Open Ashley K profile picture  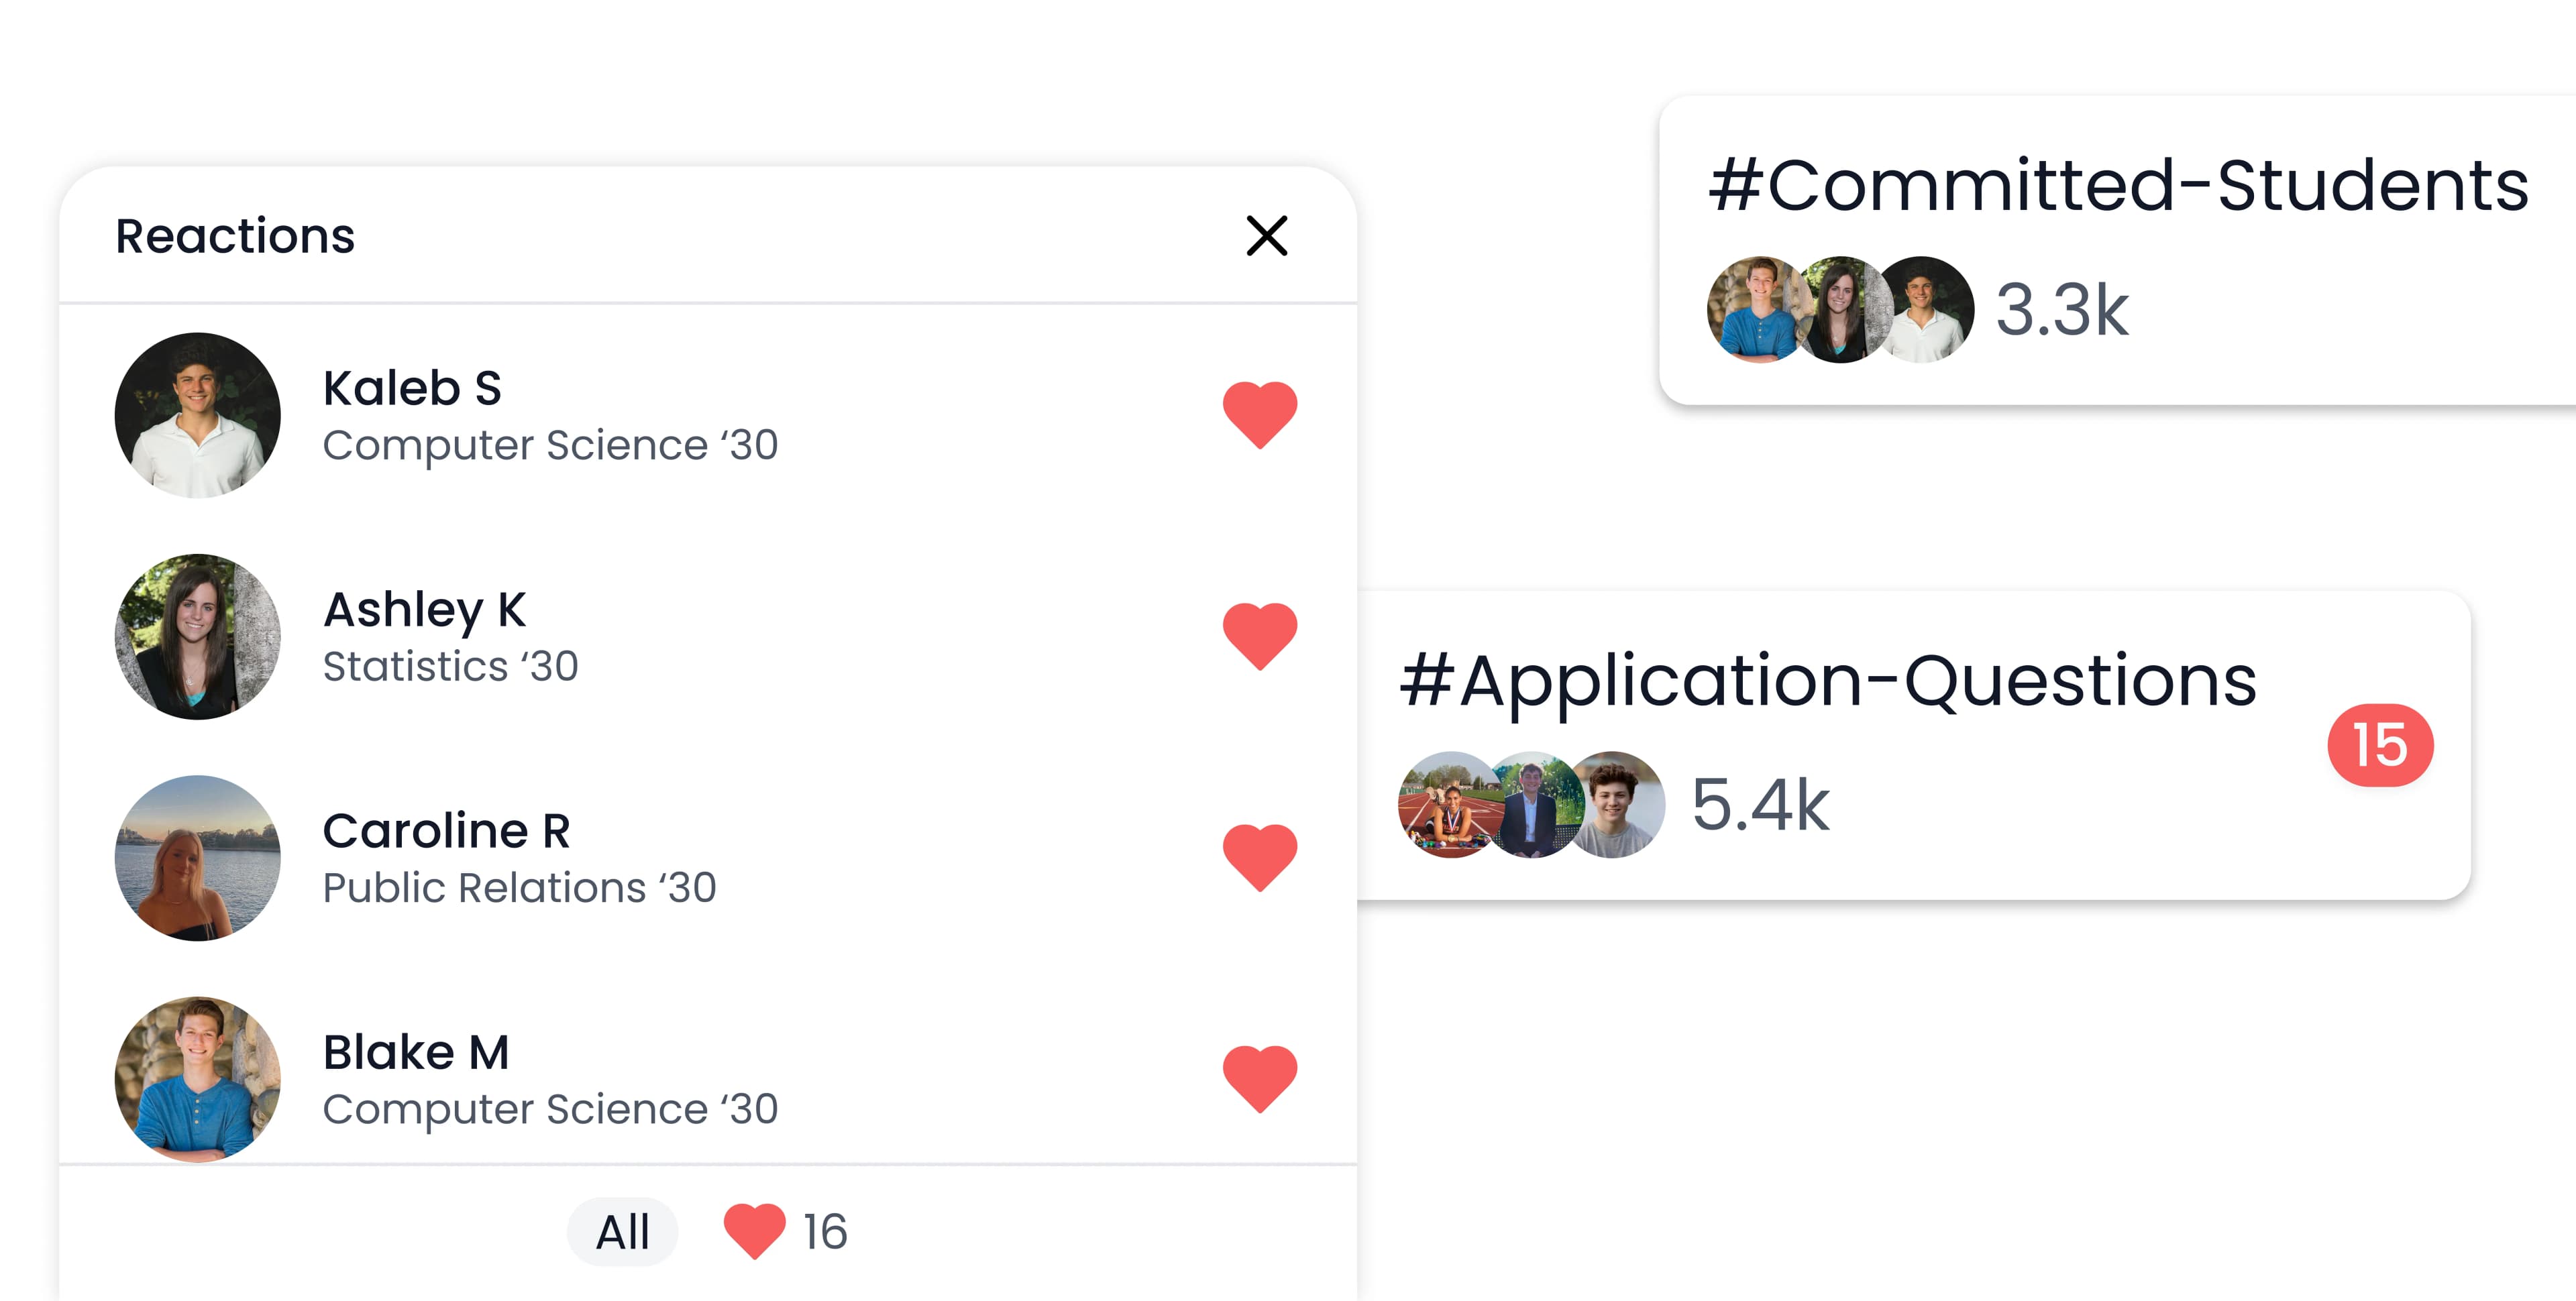pyautogui.click(x=198, y=636)
